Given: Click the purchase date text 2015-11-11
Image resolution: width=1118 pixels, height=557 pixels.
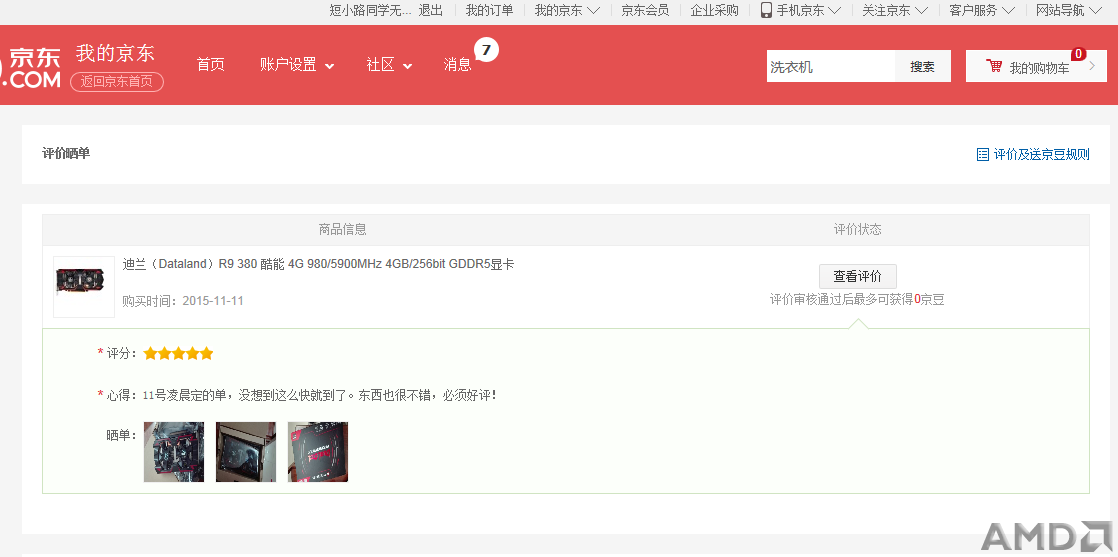Looking at the screenshot, I should point(213,301).
